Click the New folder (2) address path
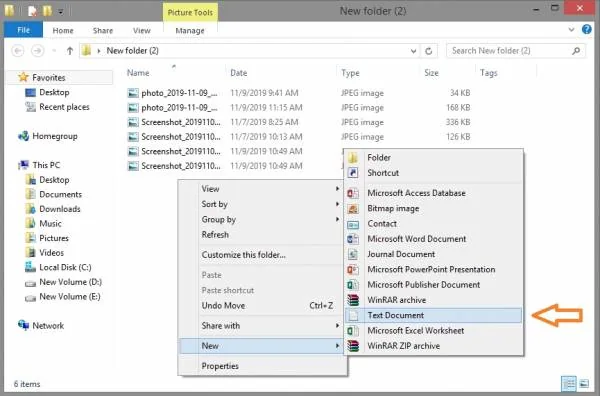600x396 pixels. (132, 51)
